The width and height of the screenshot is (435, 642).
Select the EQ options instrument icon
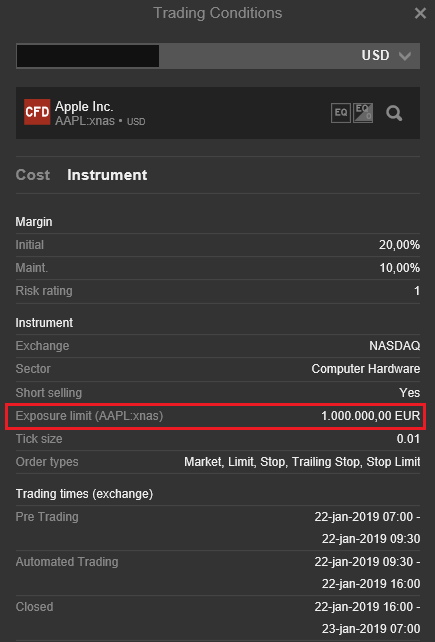(363, 113)
